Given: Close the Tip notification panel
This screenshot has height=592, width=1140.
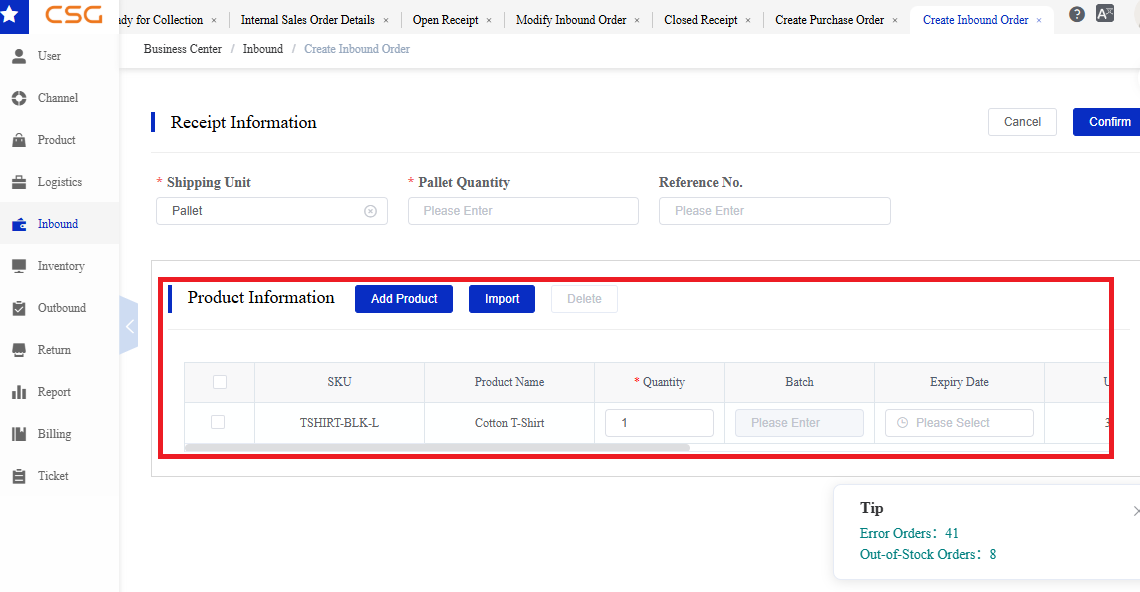Looking at the screenshot, I should pos(1136,511).
